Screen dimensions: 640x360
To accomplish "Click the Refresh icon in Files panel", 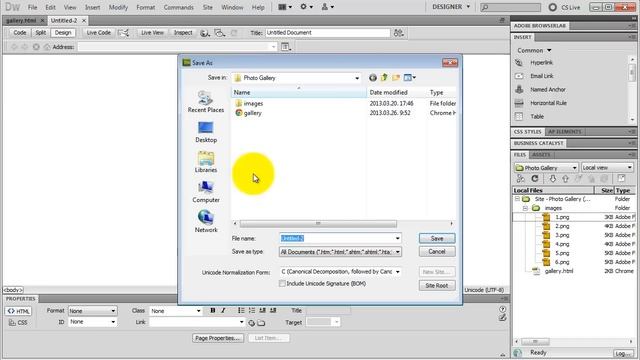I will point(535,179).
